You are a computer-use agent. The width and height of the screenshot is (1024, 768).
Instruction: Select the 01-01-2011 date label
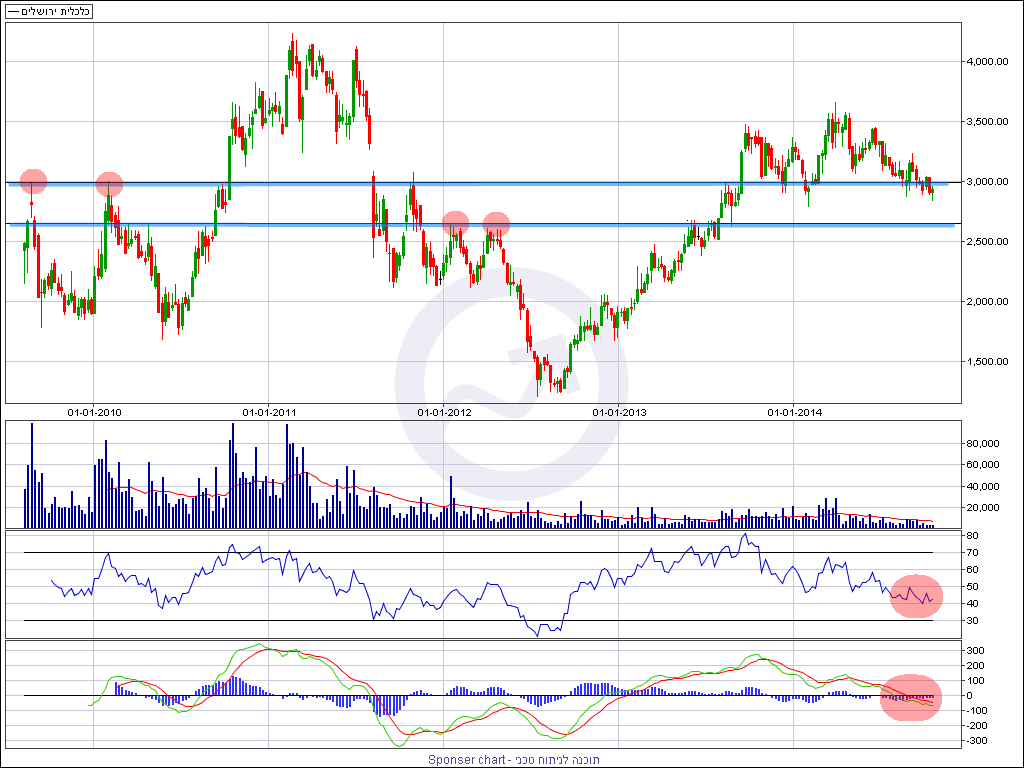click(x=270, y=411)
